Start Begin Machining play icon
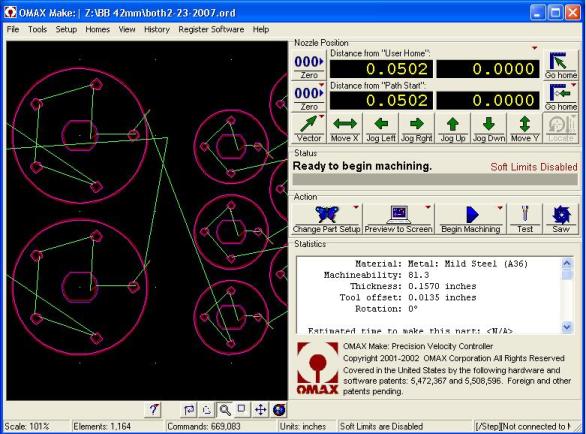 coord(472,215)
